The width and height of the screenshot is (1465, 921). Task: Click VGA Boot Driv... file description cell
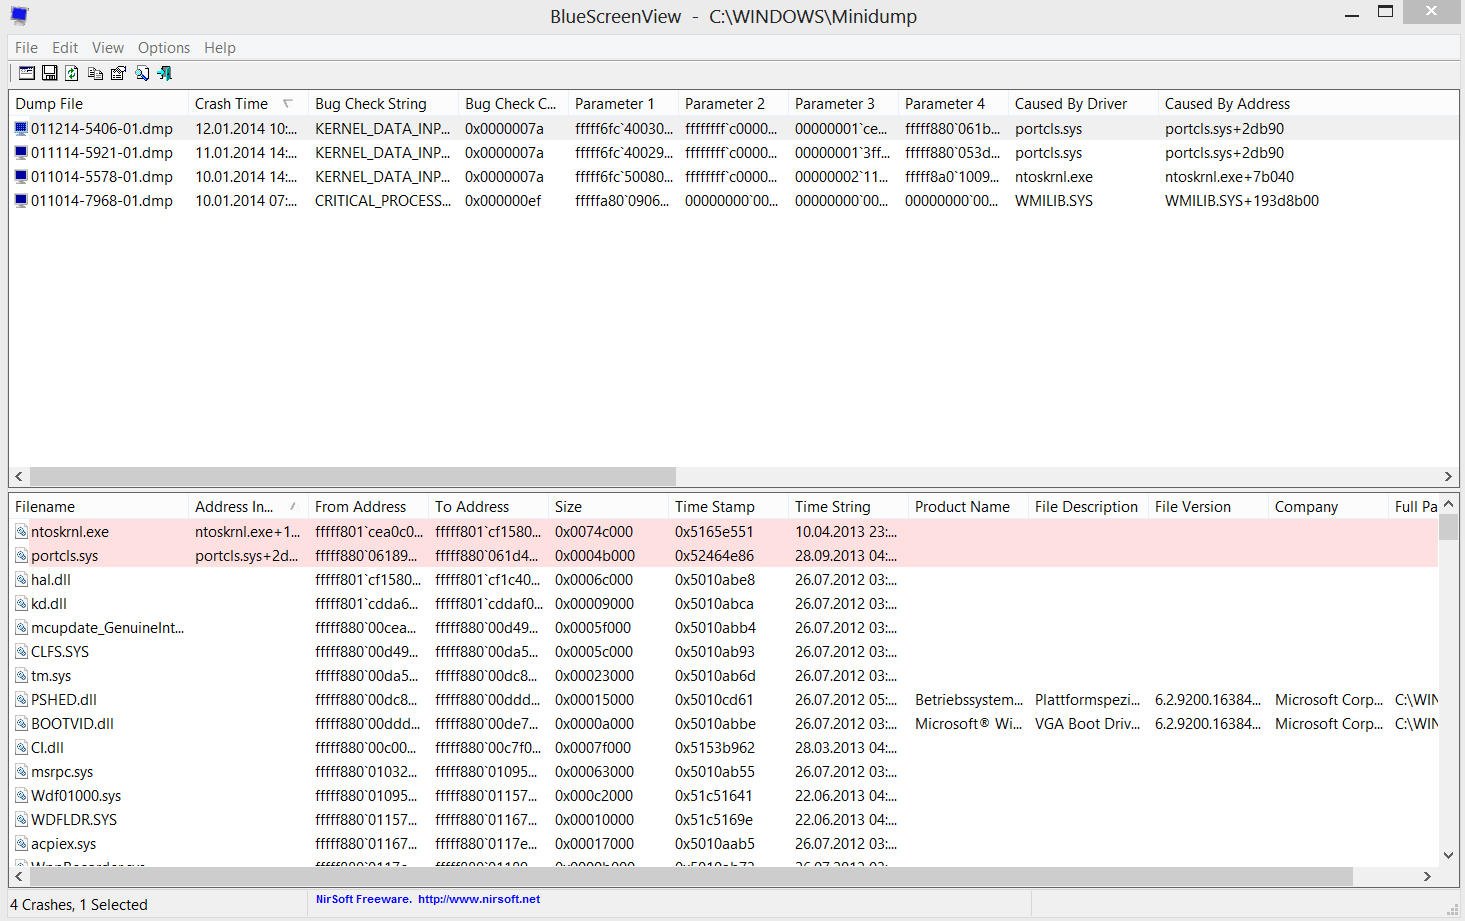1087,723
